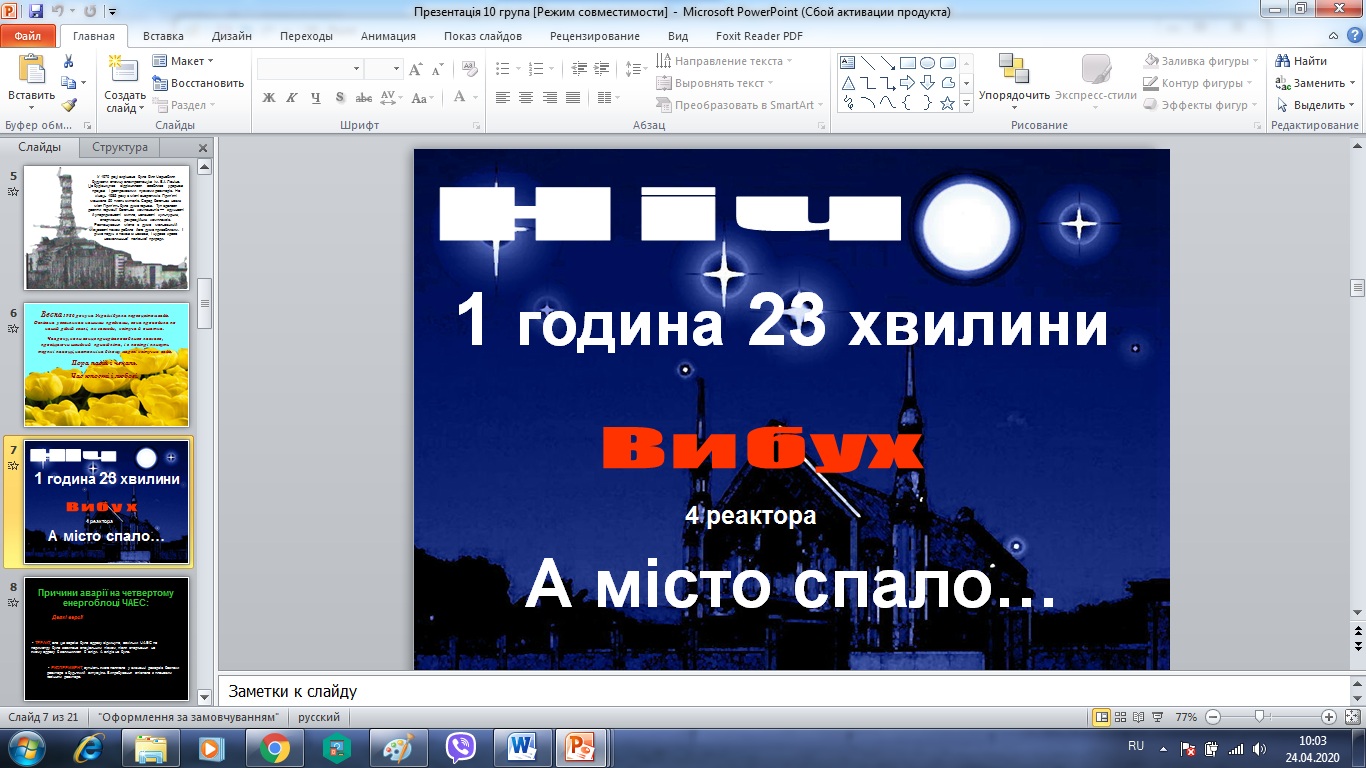This screenshot has height=768, width=1366.
Task: Click the zoom out minus button
Action: (1211, 717)
